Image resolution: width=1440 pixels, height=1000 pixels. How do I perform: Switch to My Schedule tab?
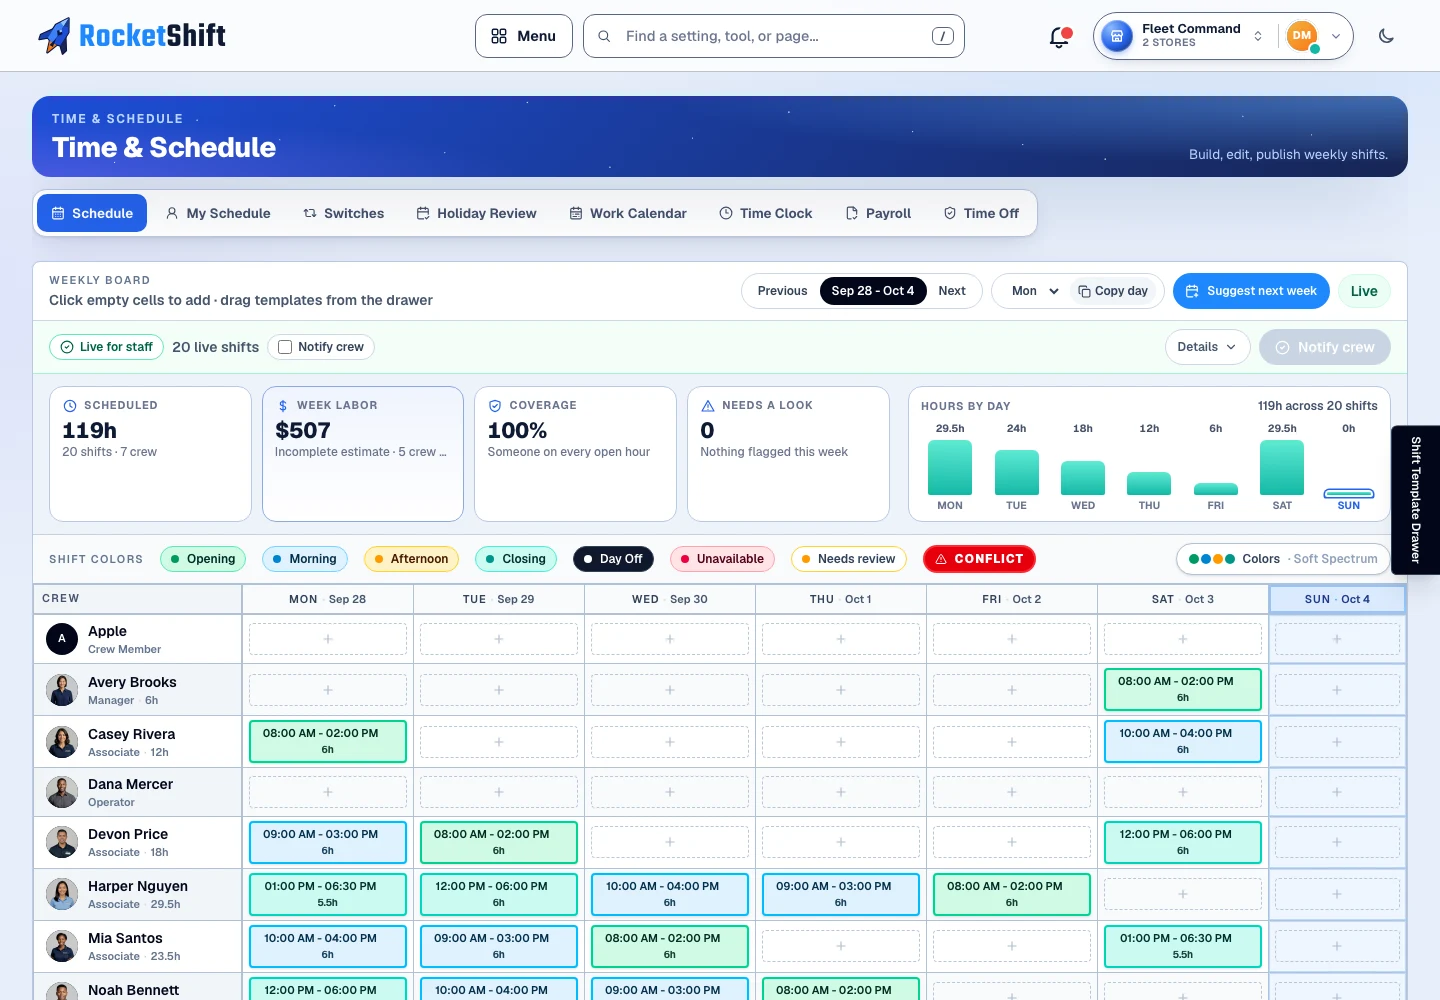[218, 213]
